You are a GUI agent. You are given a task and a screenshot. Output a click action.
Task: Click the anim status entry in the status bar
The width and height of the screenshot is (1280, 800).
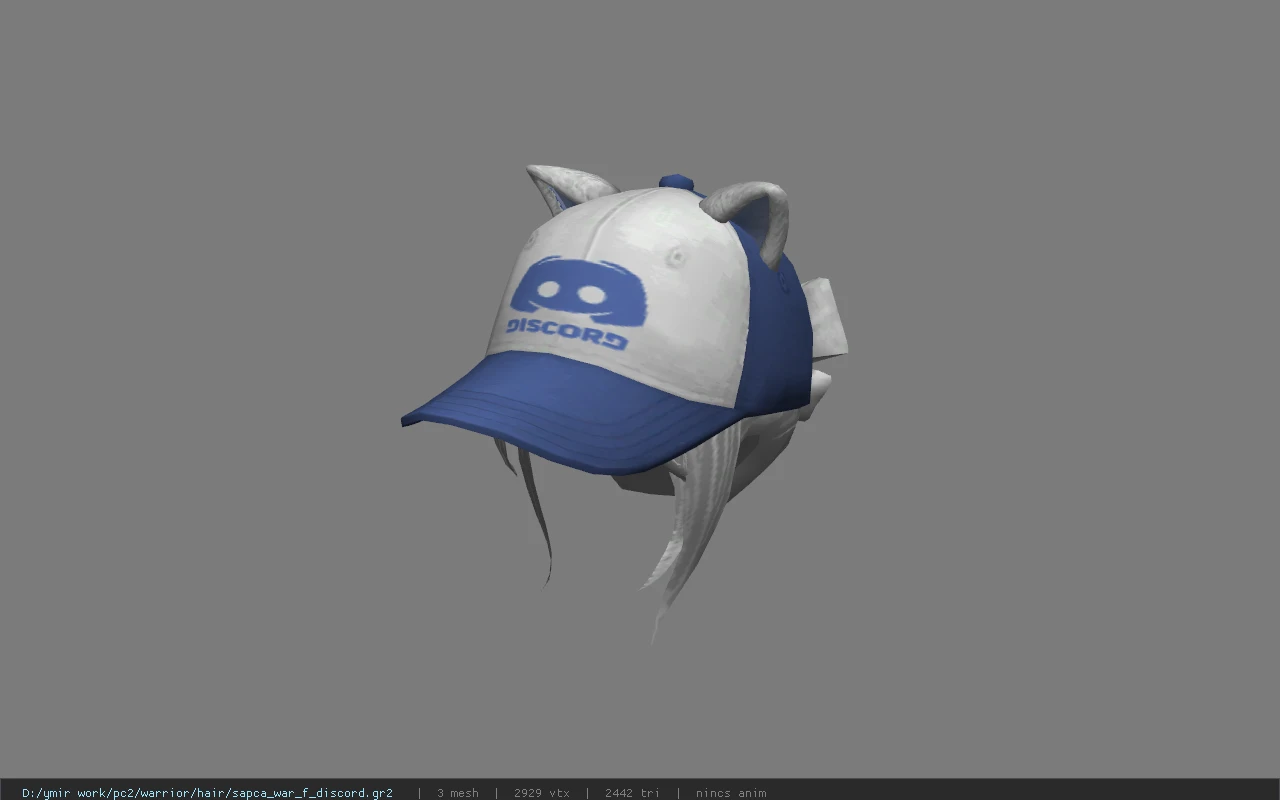731,793
